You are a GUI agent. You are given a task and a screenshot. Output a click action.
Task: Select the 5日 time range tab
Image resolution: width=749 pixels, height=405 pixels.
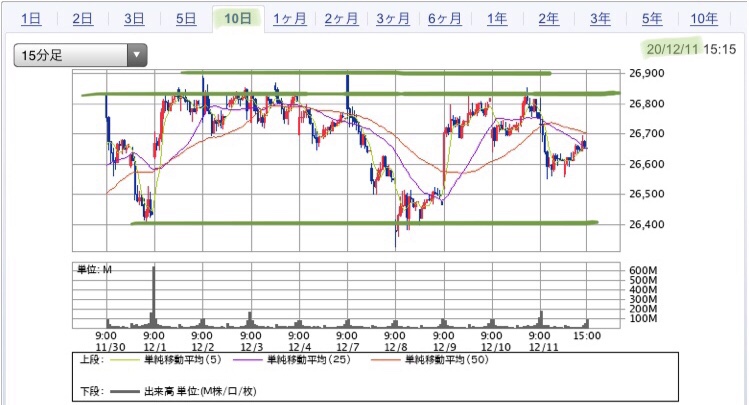click(x=186, y=19)
